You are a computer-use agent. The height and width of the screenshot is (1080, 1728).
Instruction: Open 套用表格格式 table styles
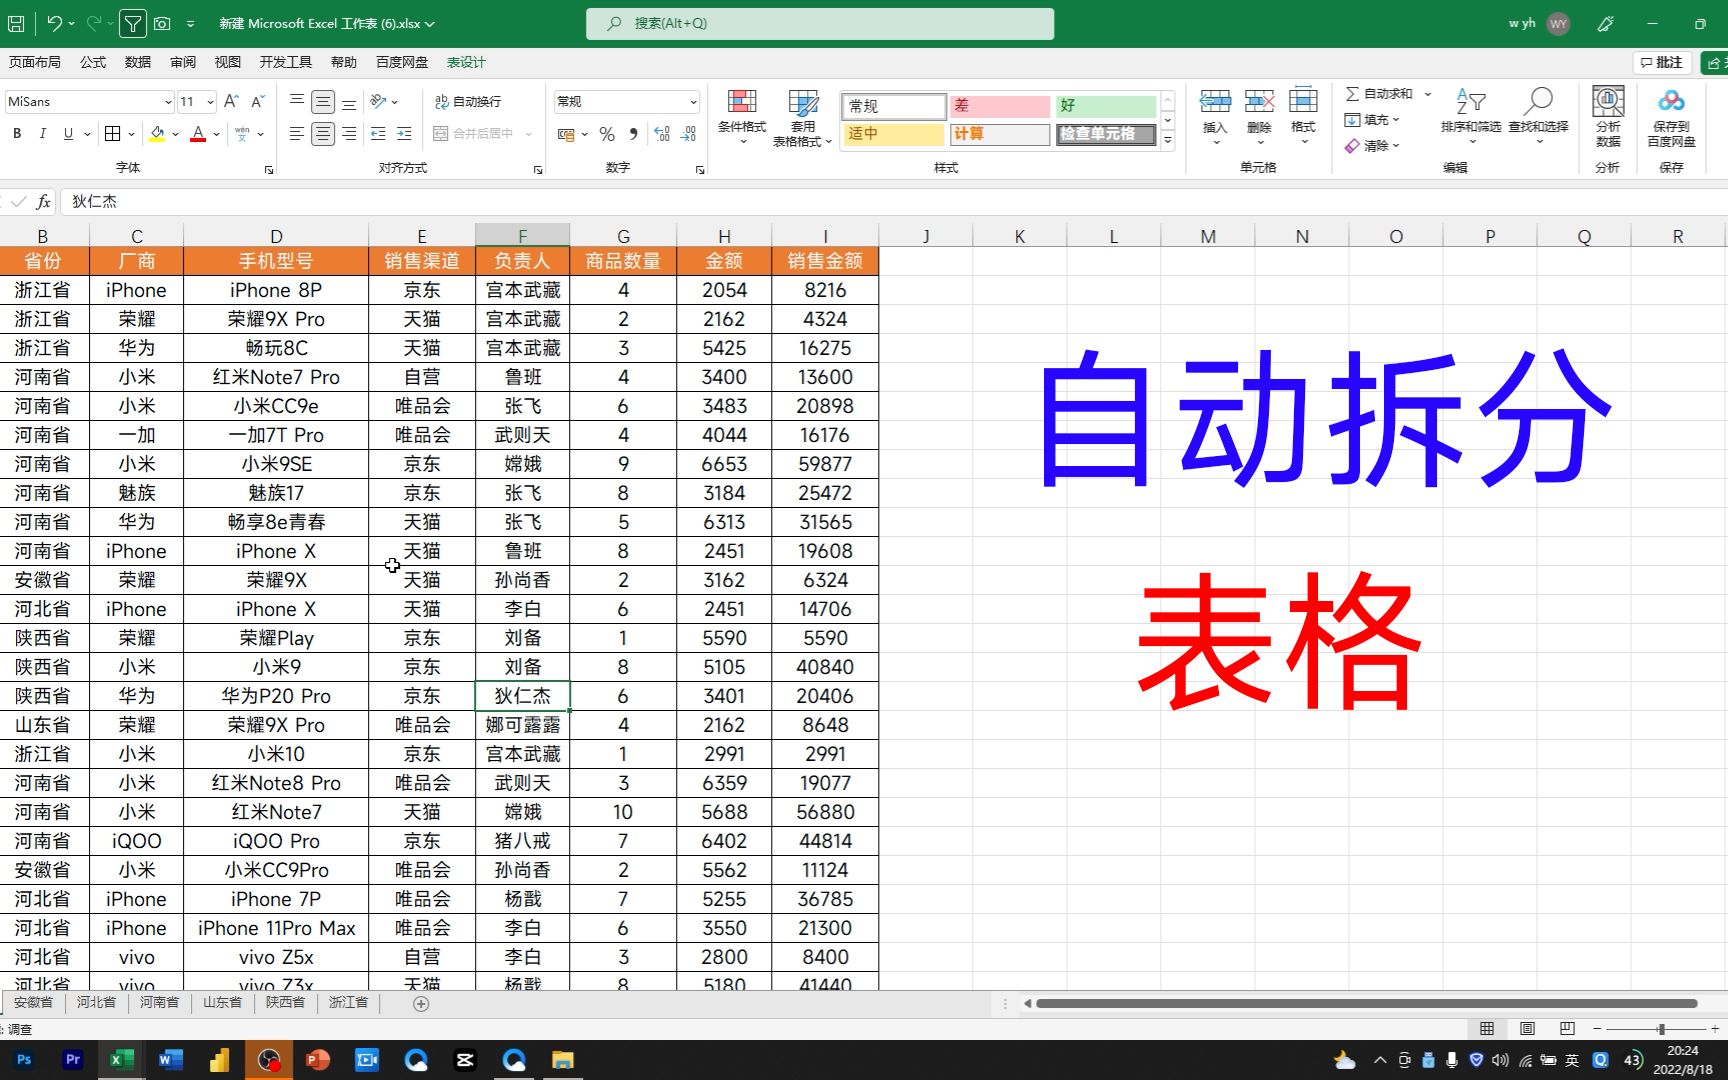pos(802,118)
